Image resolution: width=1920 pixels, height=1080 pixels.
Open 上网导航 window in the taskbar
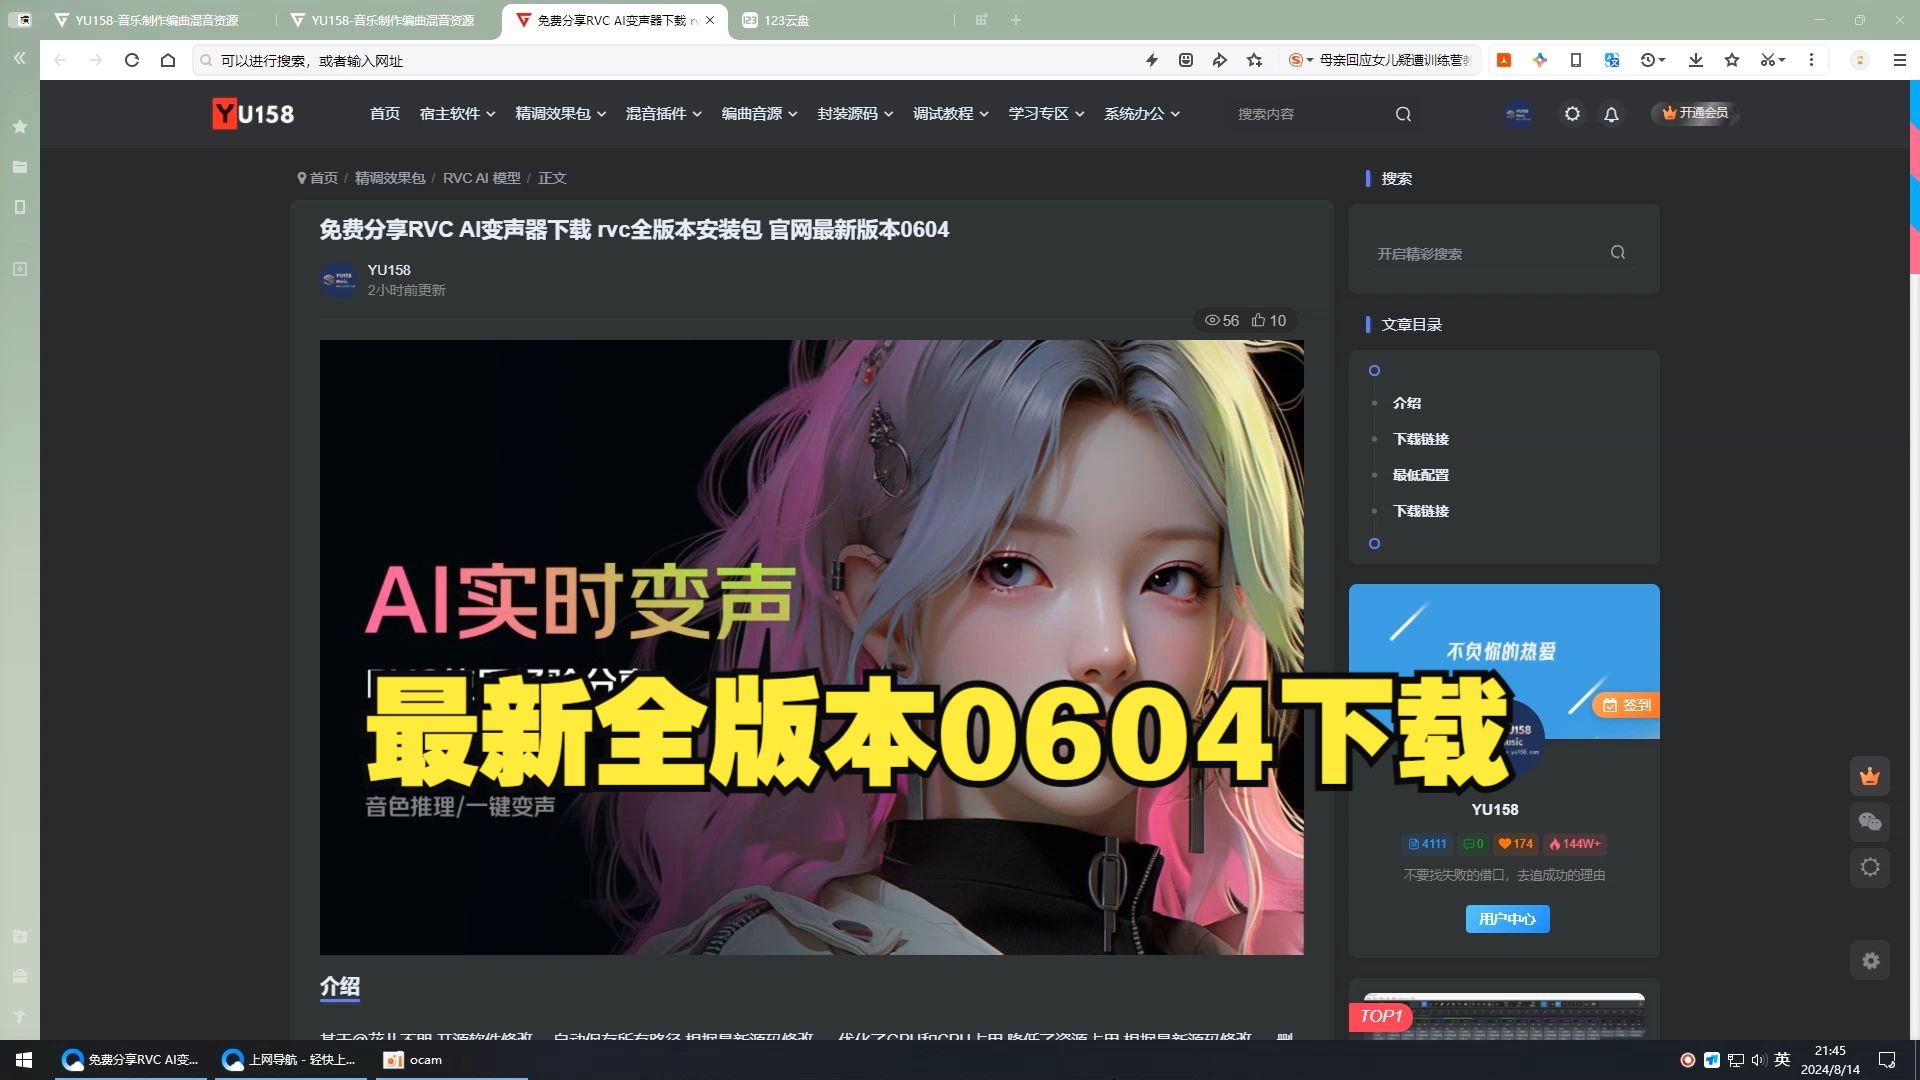point(289,1060)
